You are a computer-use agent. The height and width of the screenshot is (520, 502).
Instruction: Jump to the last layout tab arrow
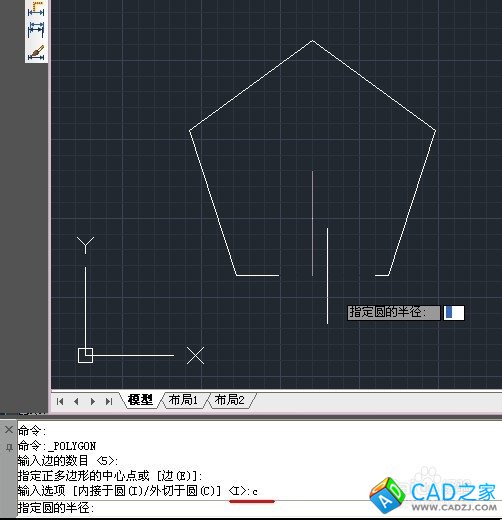tap(109, 401)
